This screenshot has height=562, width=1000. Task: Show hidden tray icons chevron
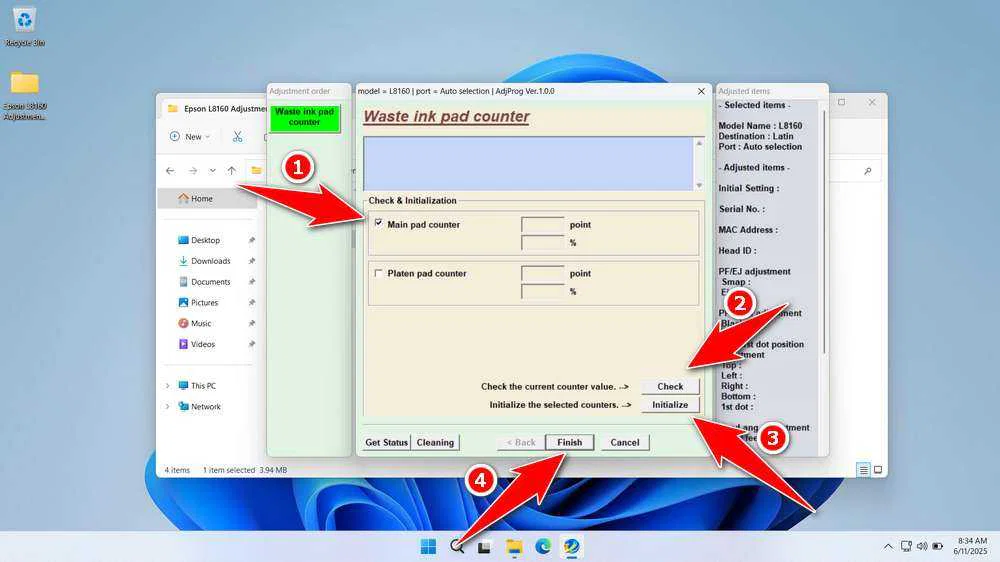click(888, 547)
